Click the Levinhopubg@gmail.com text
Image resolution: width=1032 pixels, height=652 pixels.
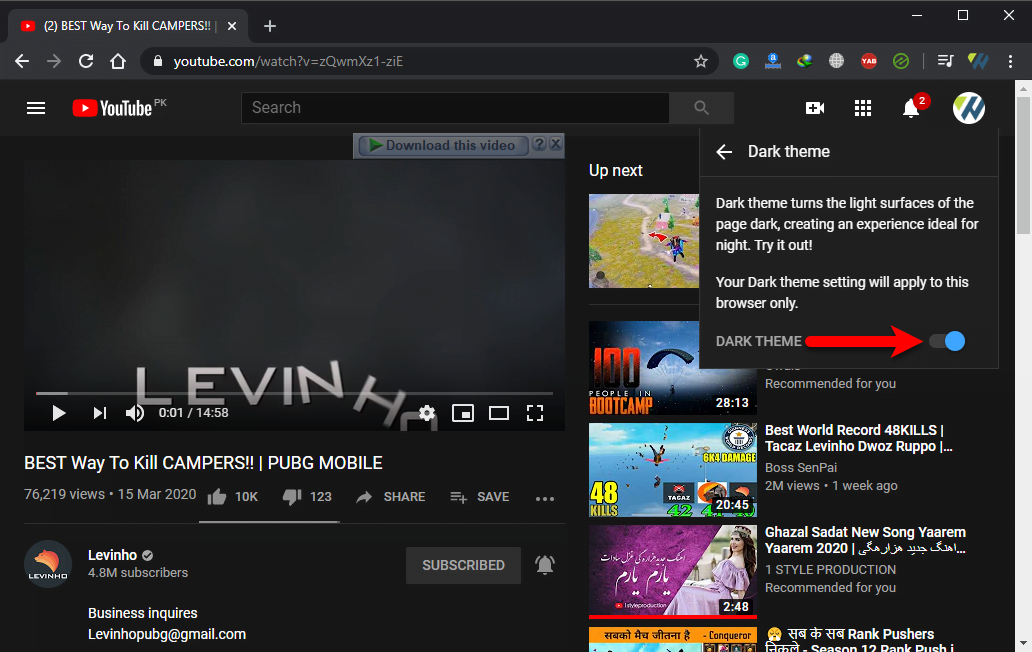point(167,634)
